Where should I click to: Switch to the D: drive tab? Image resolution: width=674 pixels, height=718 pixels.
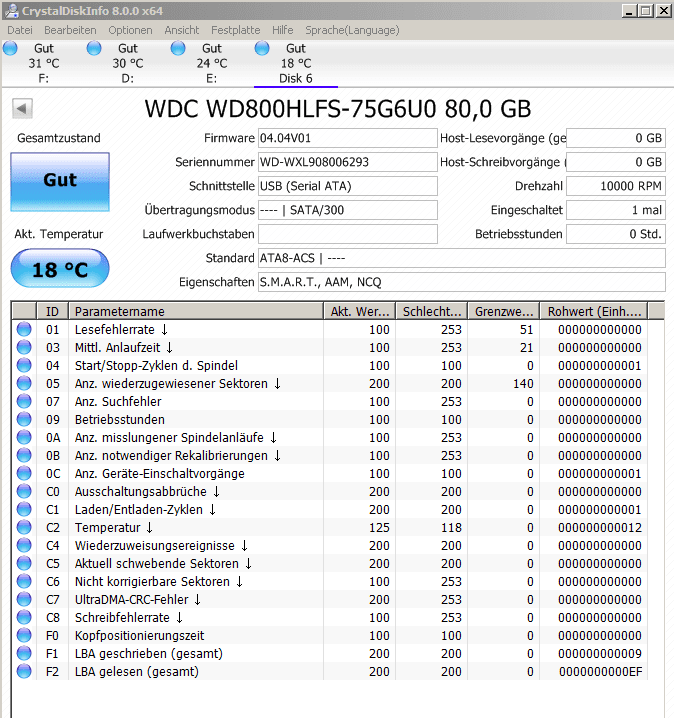tap(127, 63)
